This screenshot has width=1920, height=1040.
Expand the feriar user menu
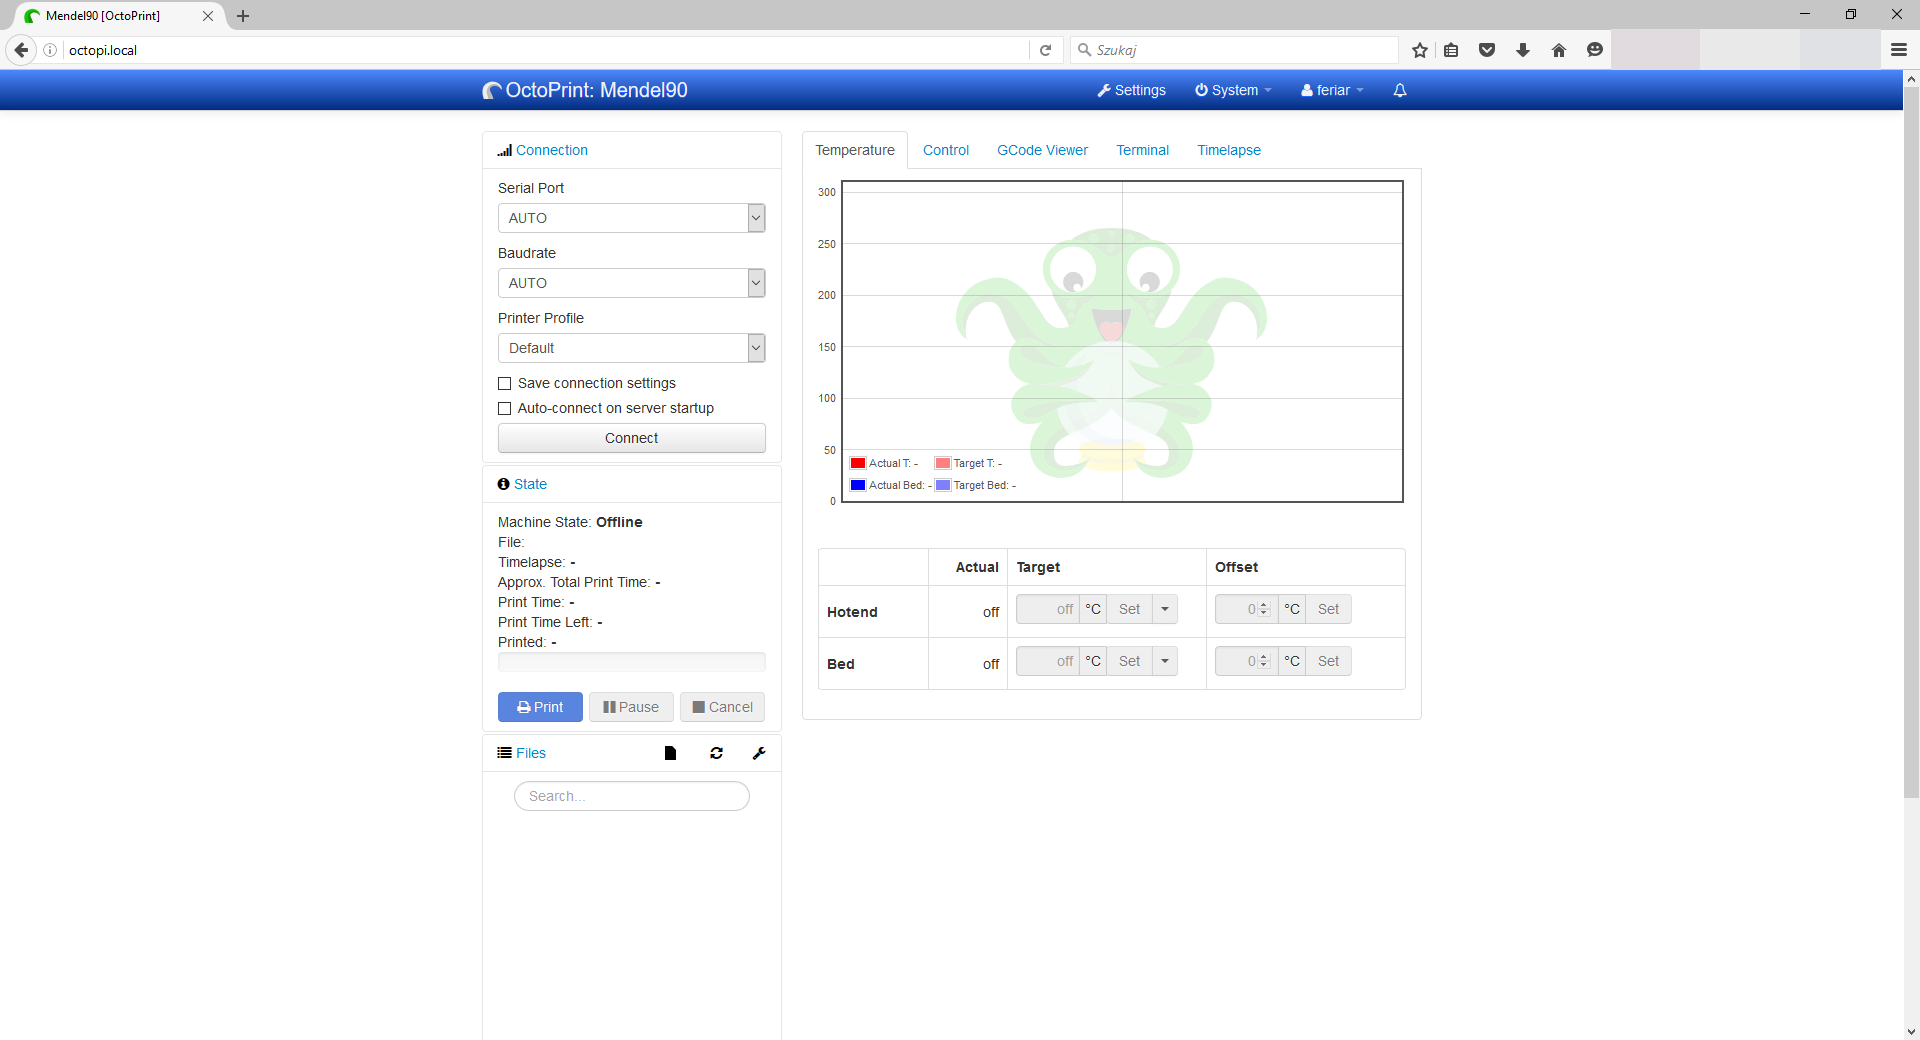[1332, 90]
